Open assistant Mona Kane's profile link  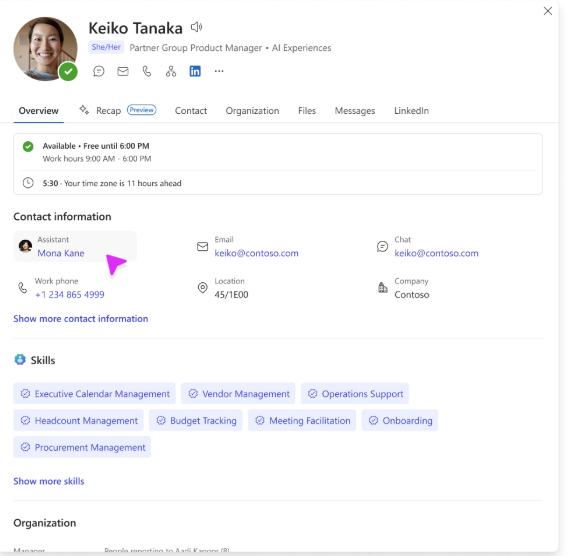point(60,253)
